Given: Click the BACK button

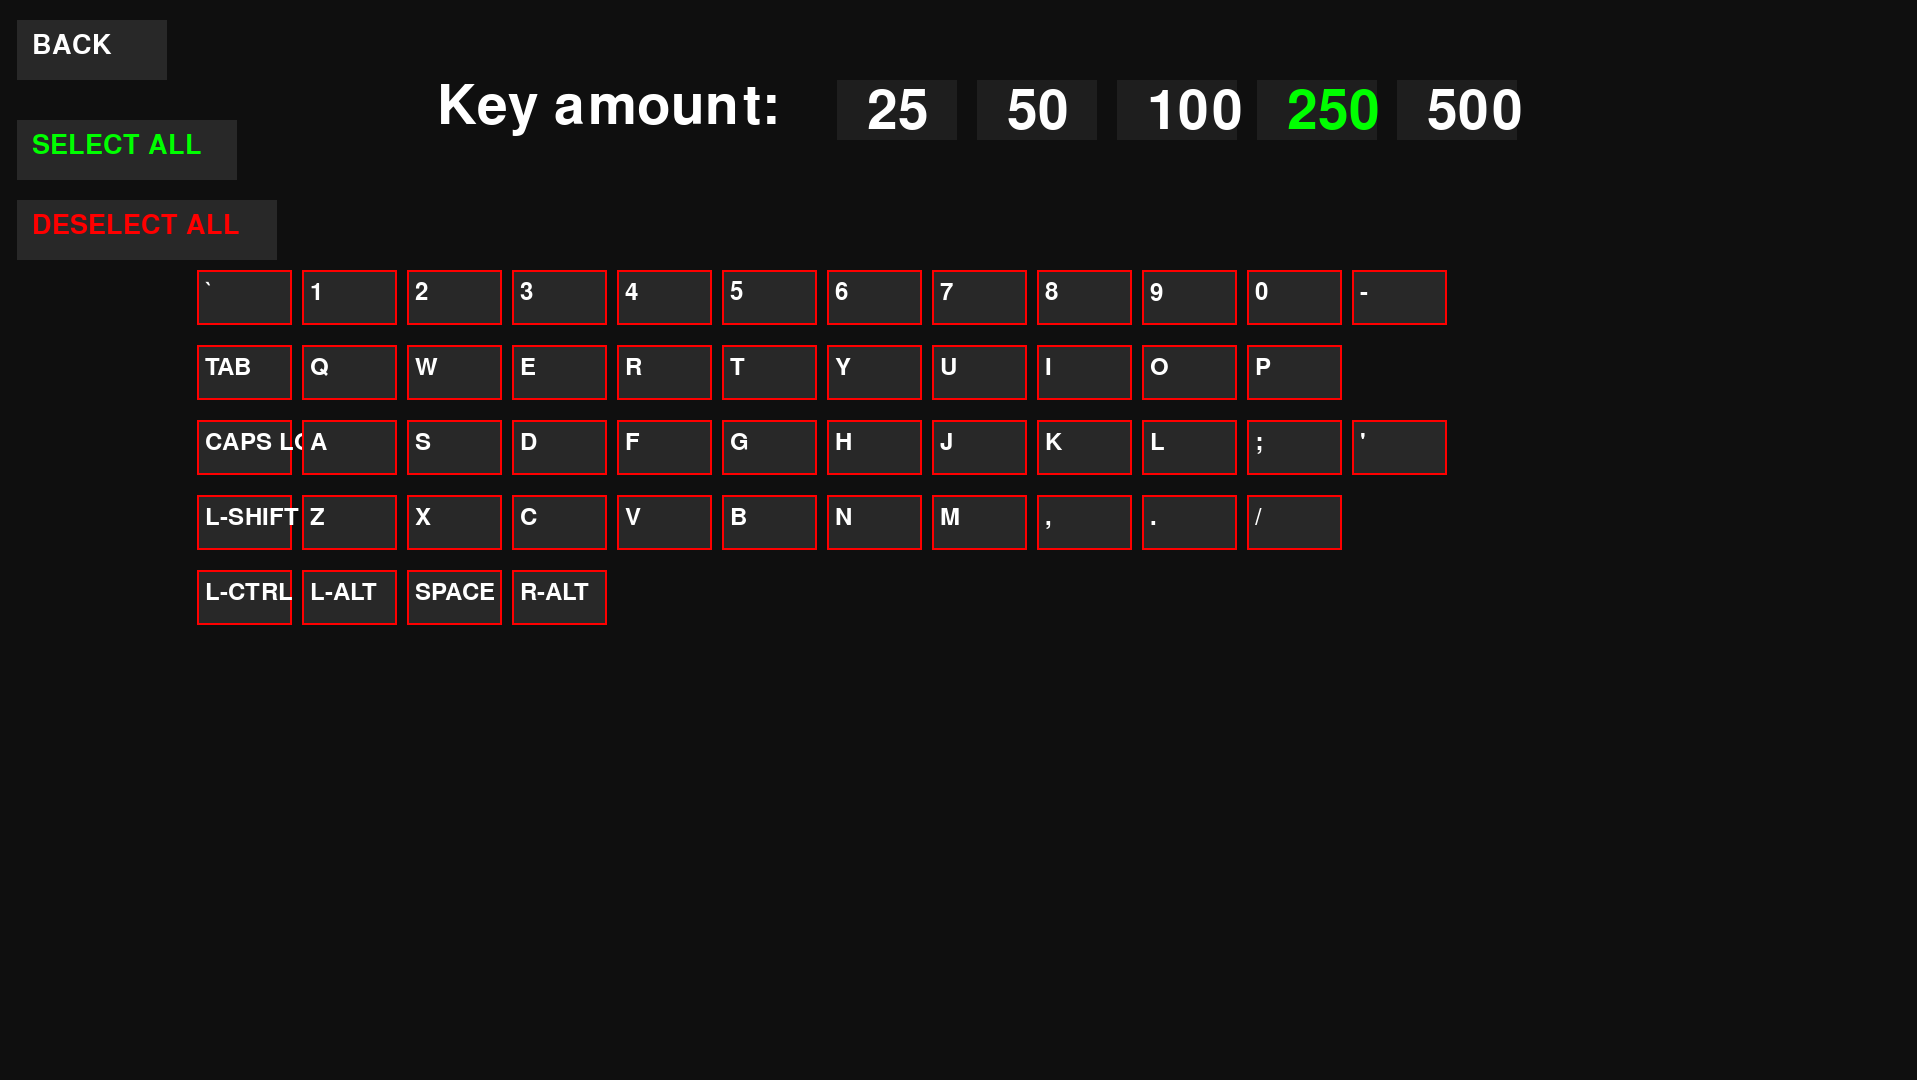Looking at the screenshot, I should coord(91,50).
